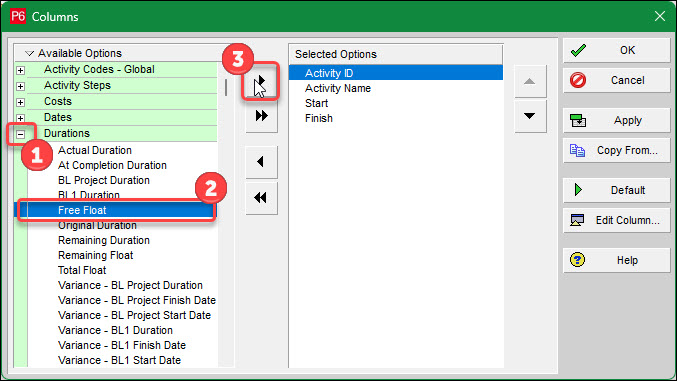
Task: Click the Dates row label
Action: click(58, 117)
